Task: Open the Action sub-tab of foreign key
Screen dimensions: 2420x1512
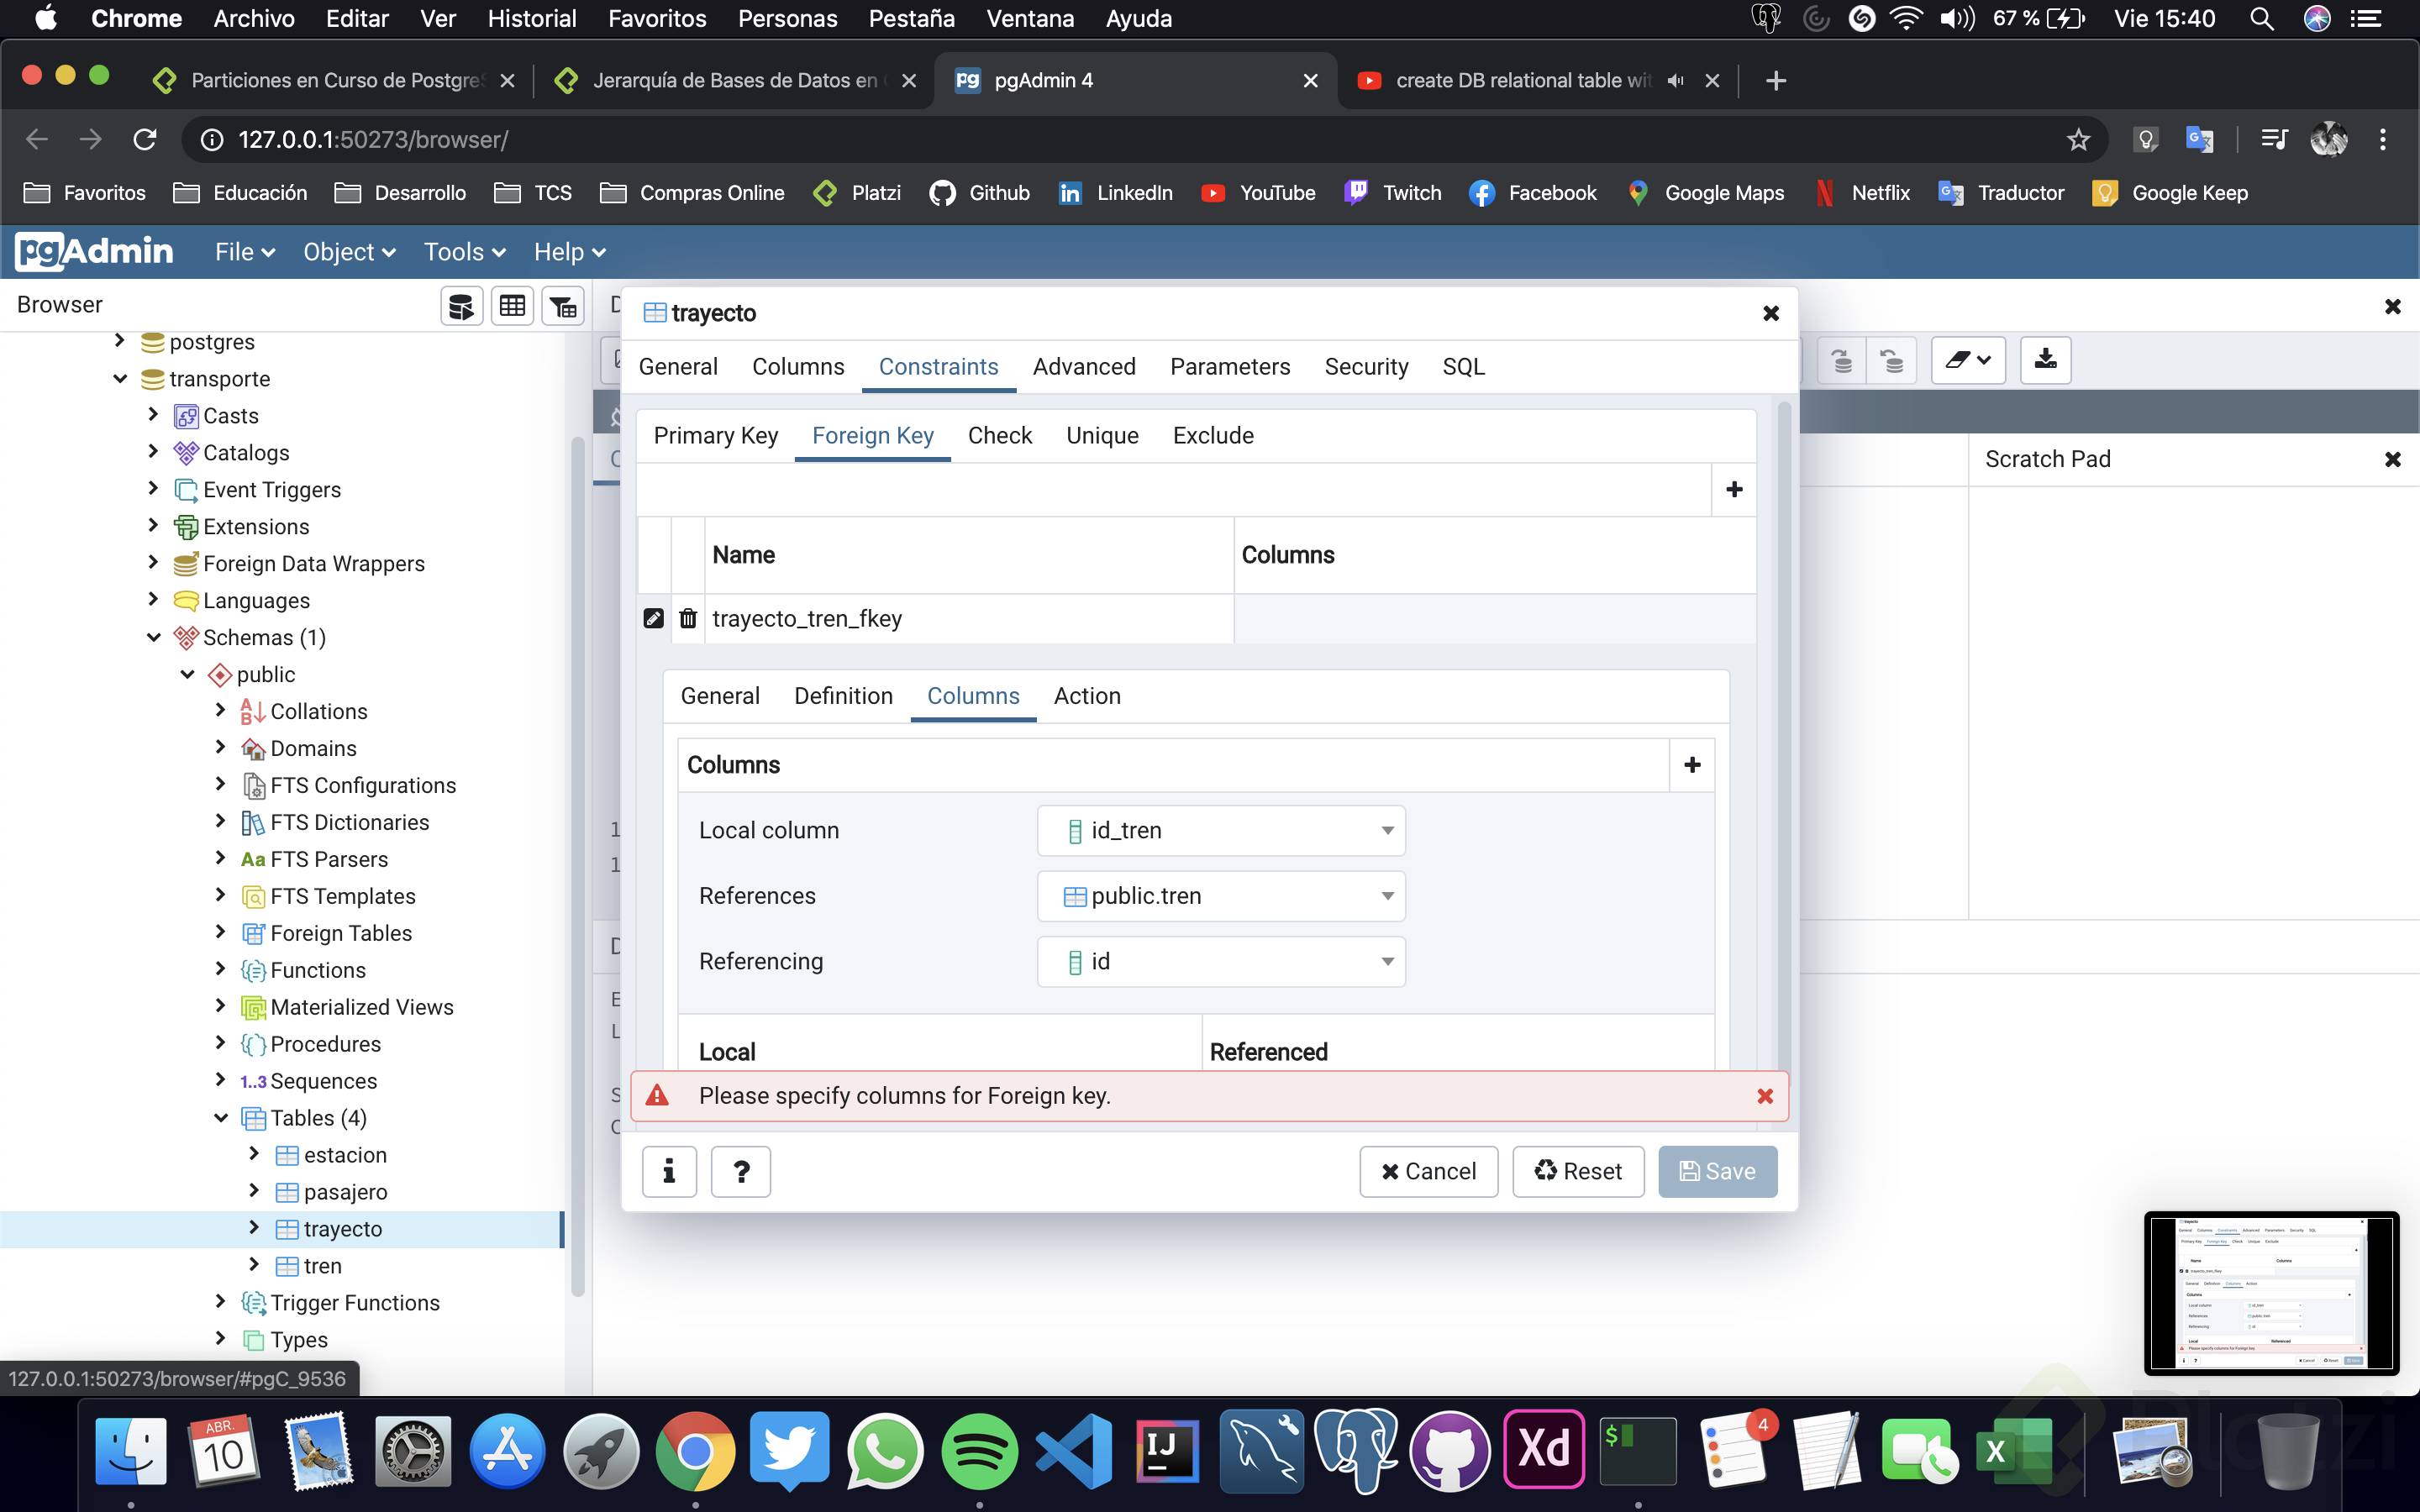Action: tap(1087, 696)
